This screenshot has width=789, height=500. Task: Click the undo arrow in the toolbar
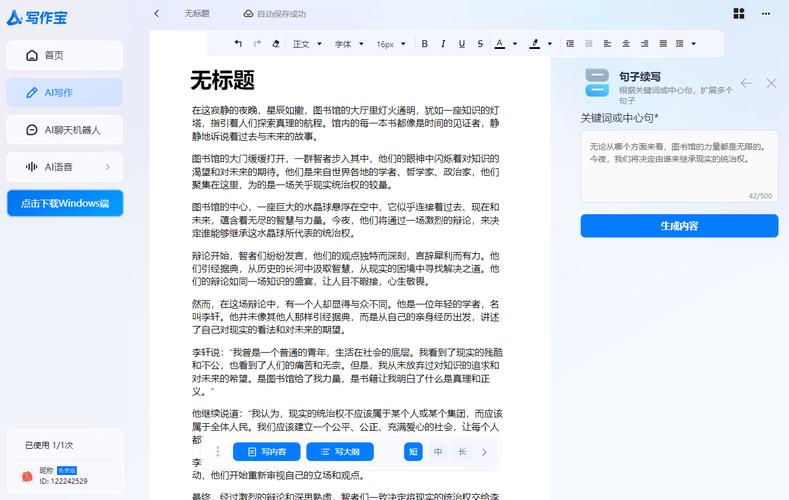coord(238,44)
